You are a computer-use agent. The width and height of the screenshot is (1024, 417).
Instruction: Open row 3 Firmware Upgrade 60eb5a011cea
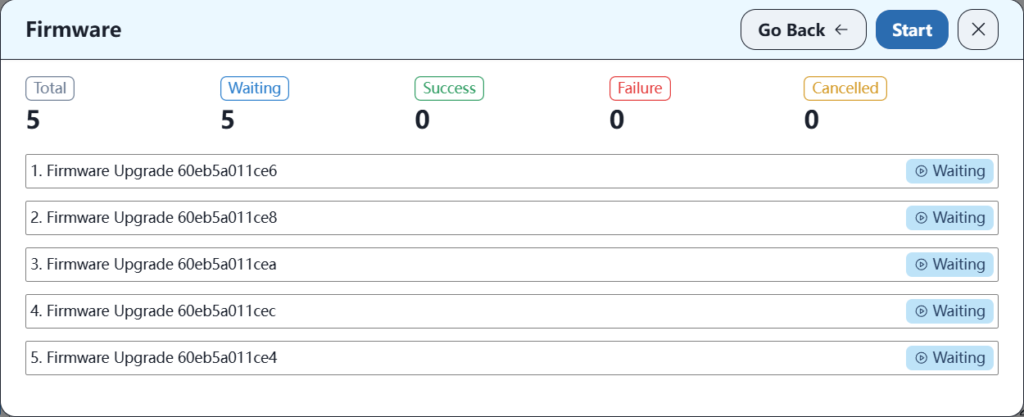tap(154, 265)
